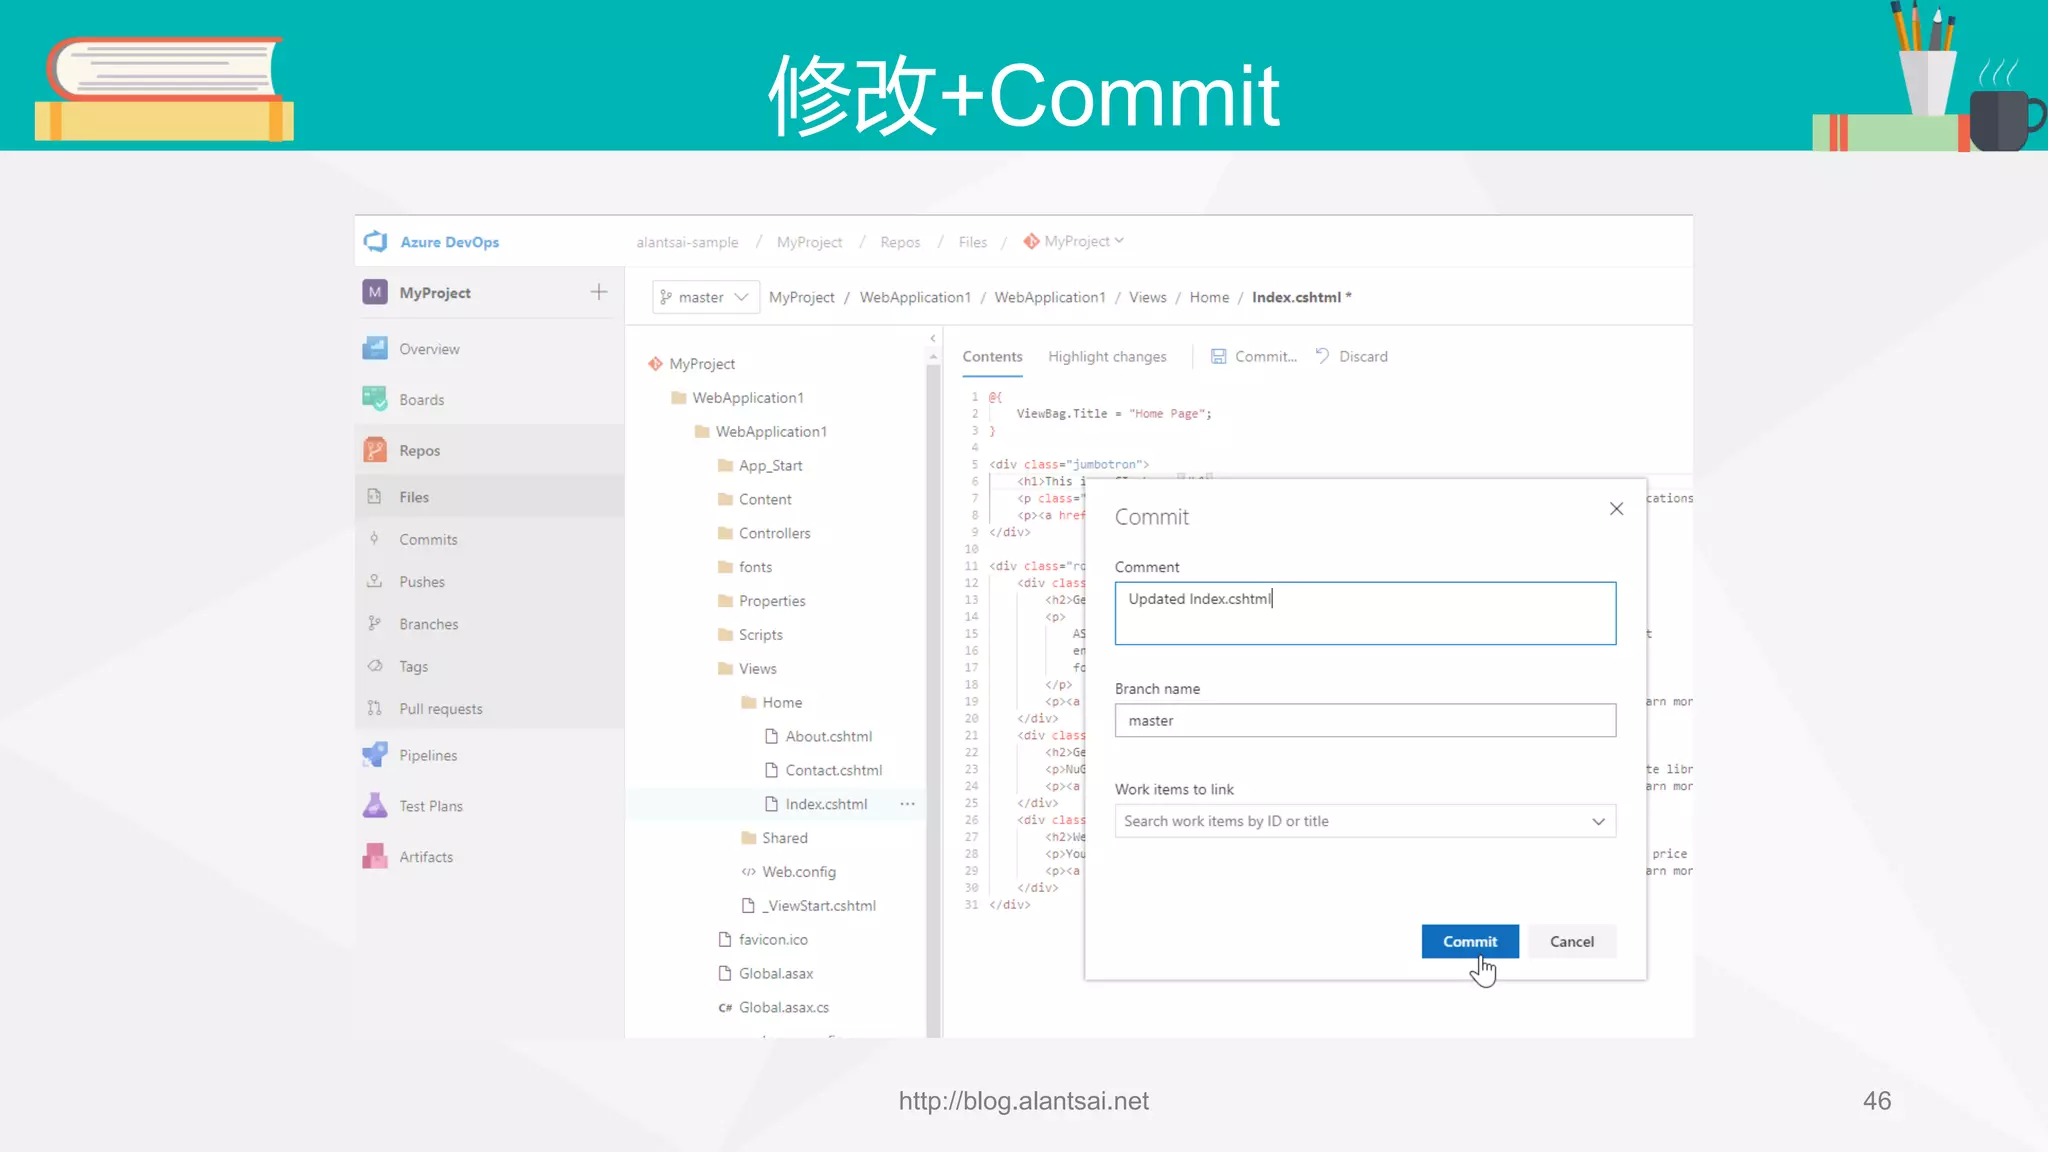
Task: Click the blue Commit button
Action: click(1470, 941)
